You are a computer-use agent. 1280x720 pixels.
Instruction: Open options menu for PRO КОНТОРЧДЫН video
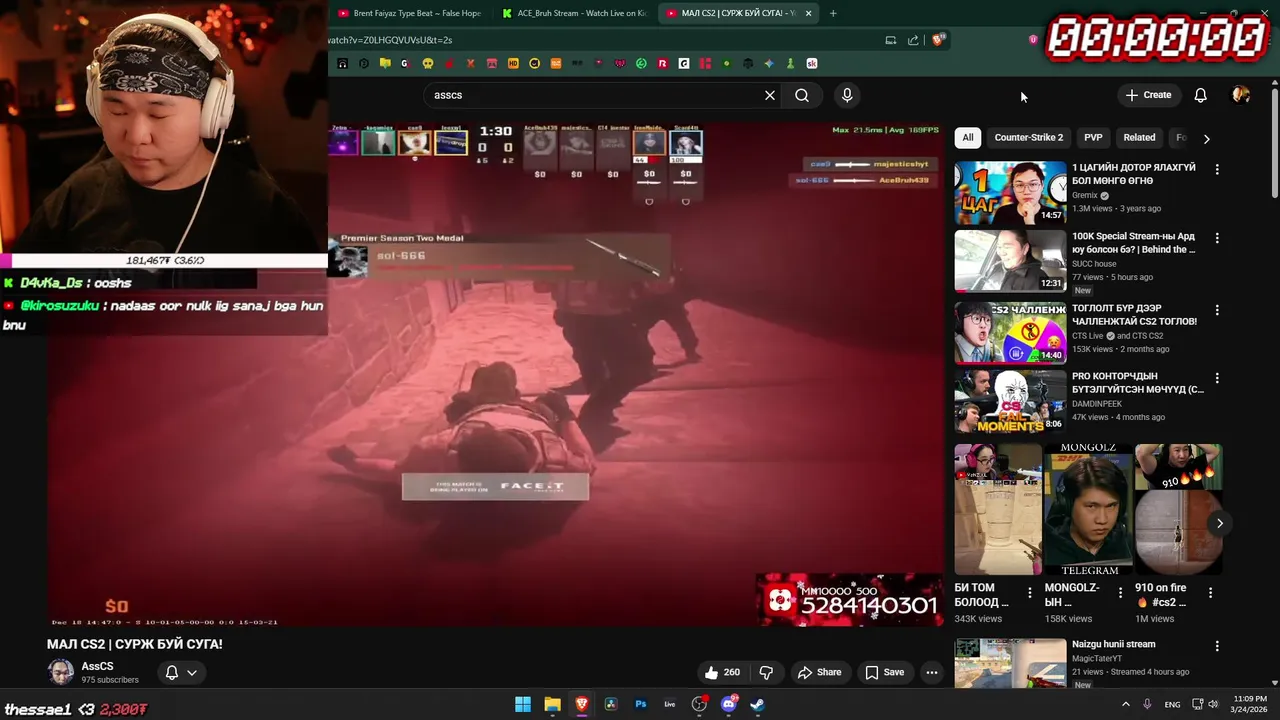click(1217, 378)
